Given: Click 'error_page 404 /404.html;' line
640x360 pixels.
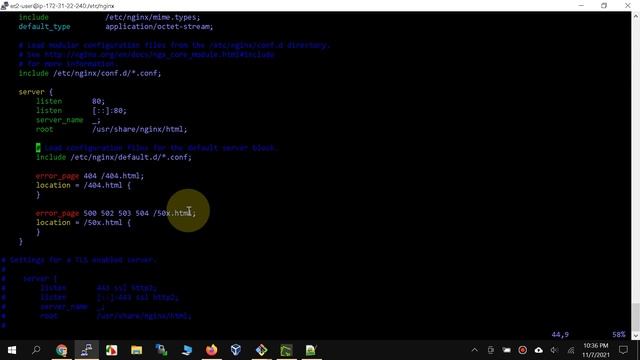Looking at the screenshot, I should [x=90, y=176].
